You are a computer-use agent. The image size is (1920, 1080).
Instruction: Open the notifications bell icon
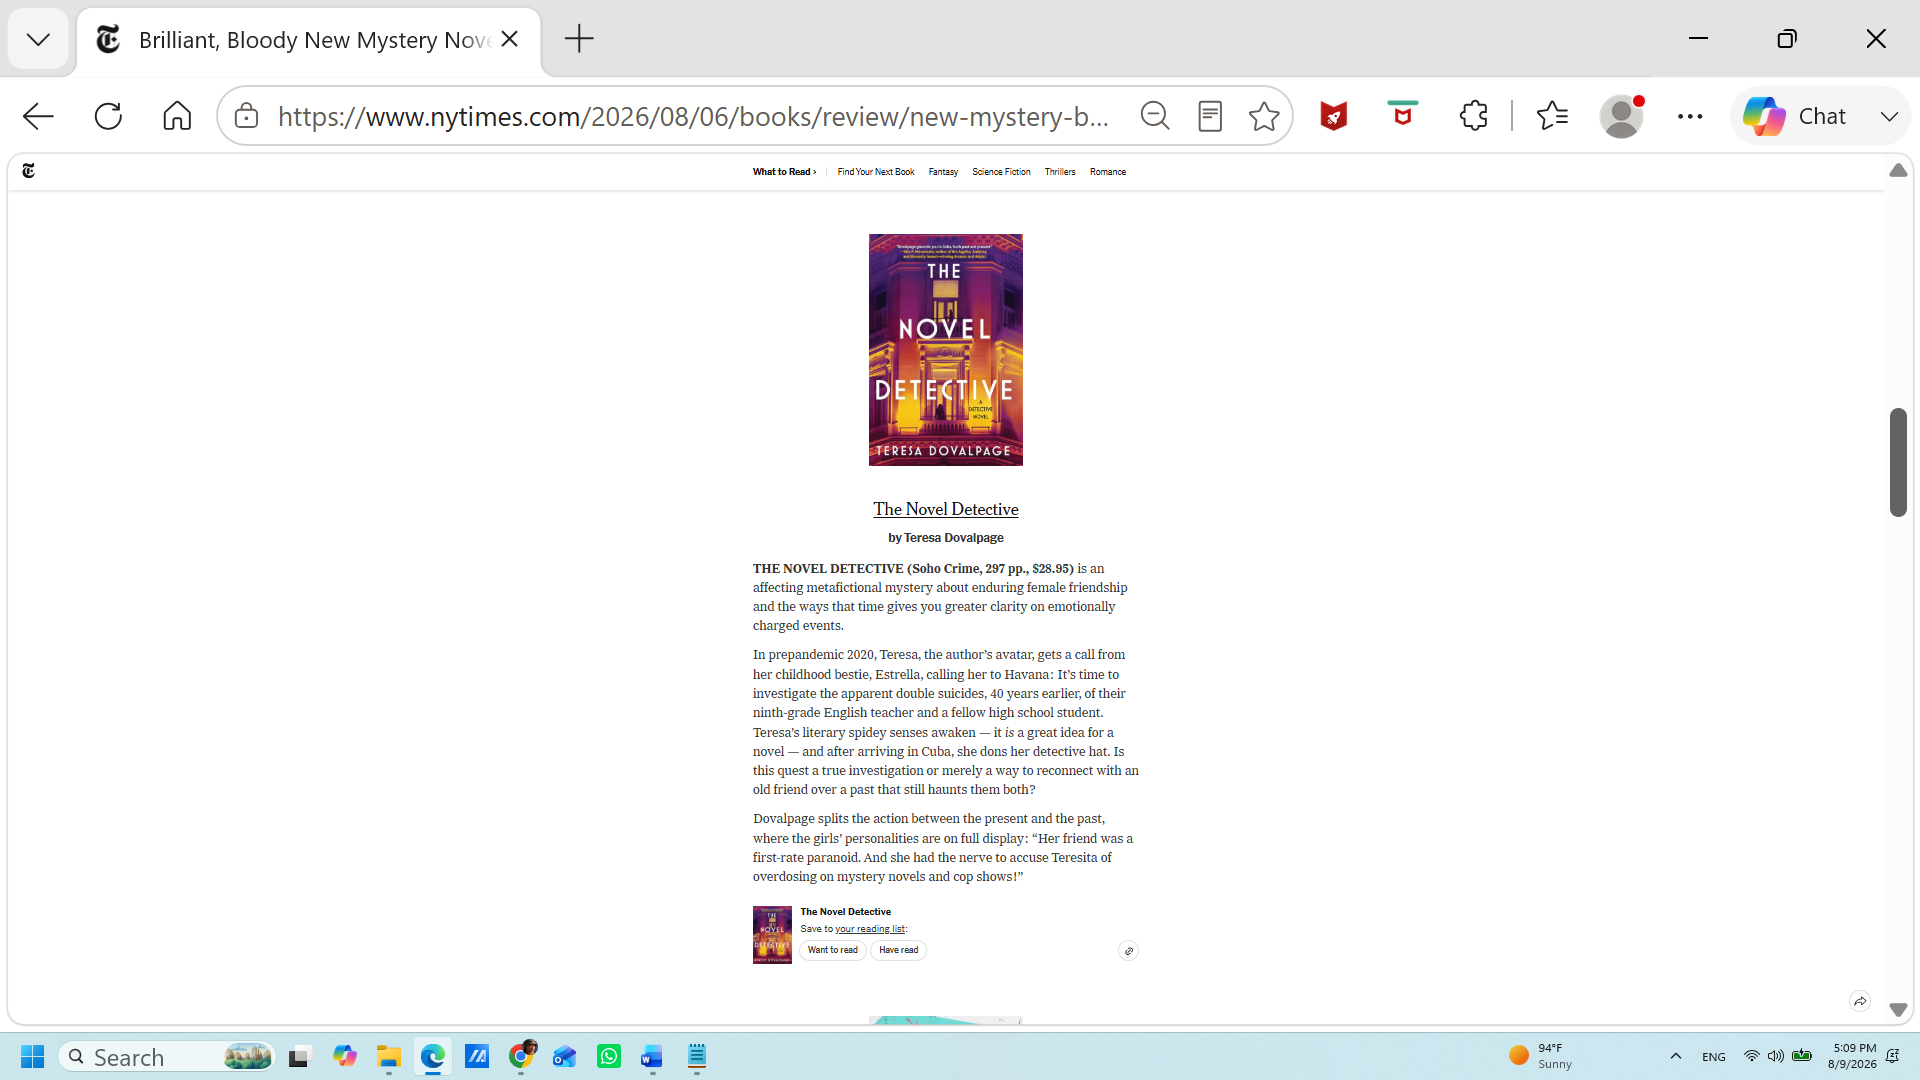click(1893, 1057)
